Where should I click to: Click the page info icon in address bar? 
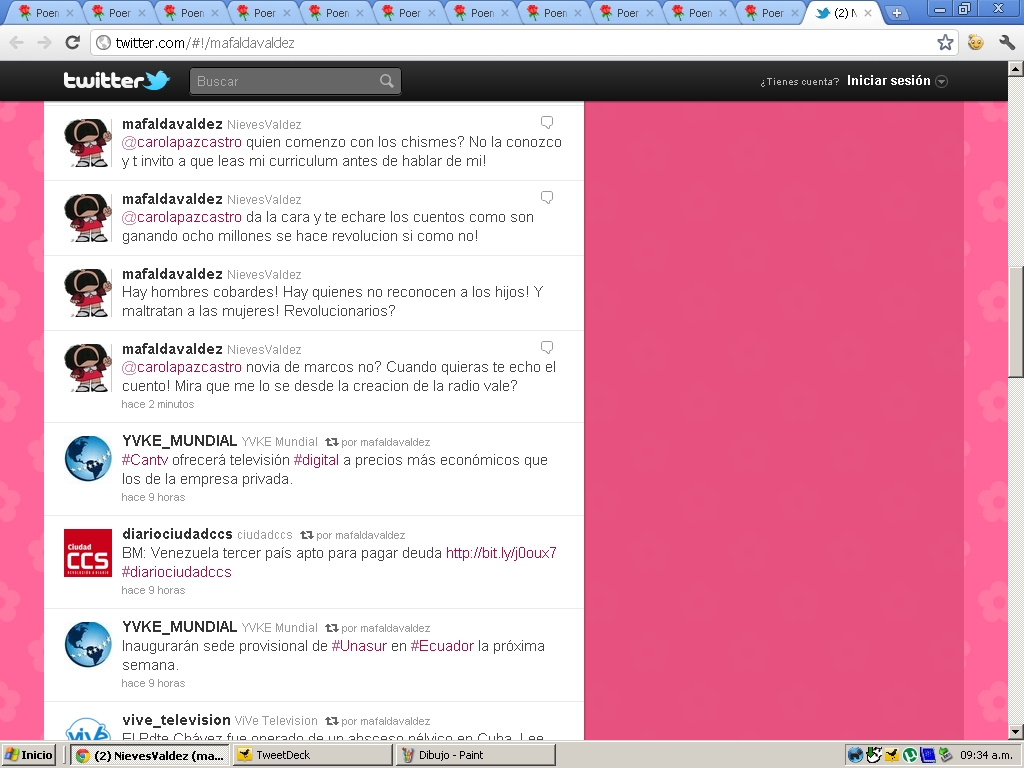tap(103, 42)
